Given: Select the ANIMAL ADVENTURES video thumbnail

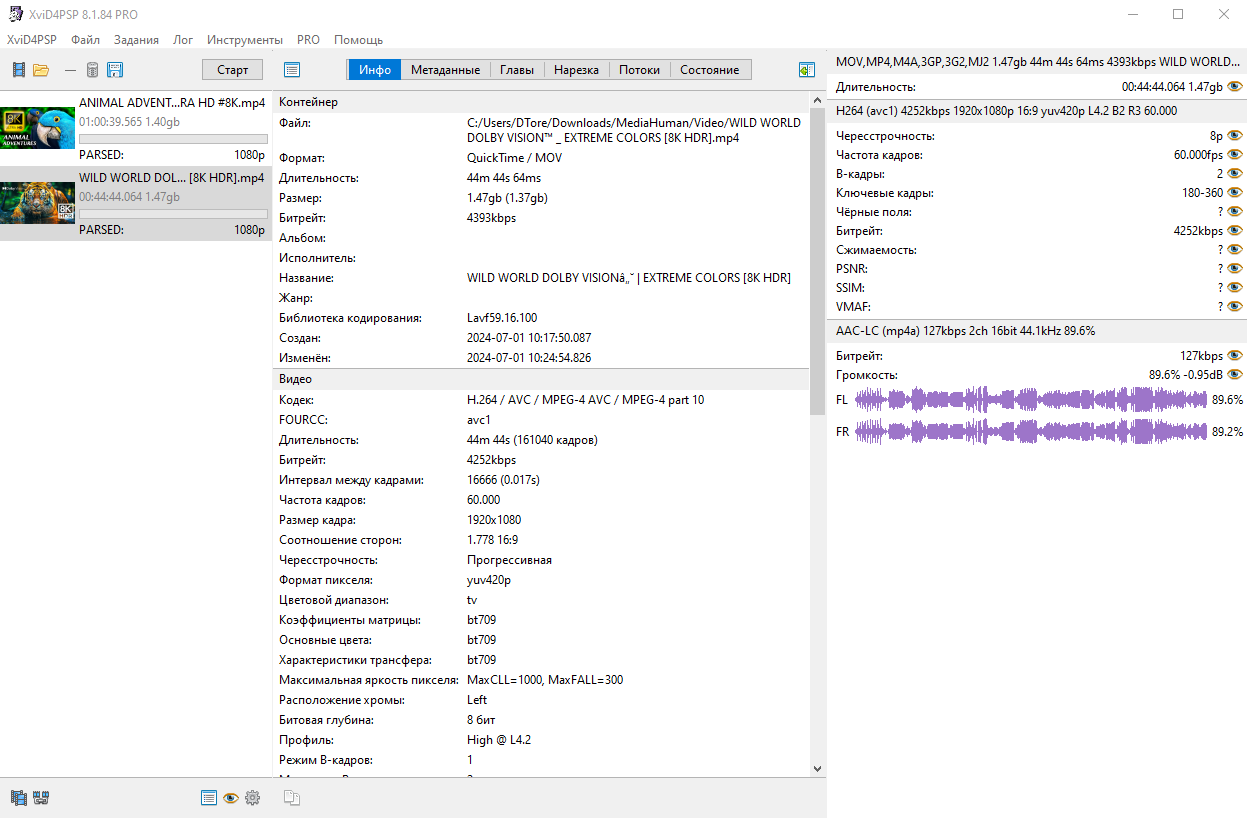Looking at the screenshot, I should click(38, 128).
